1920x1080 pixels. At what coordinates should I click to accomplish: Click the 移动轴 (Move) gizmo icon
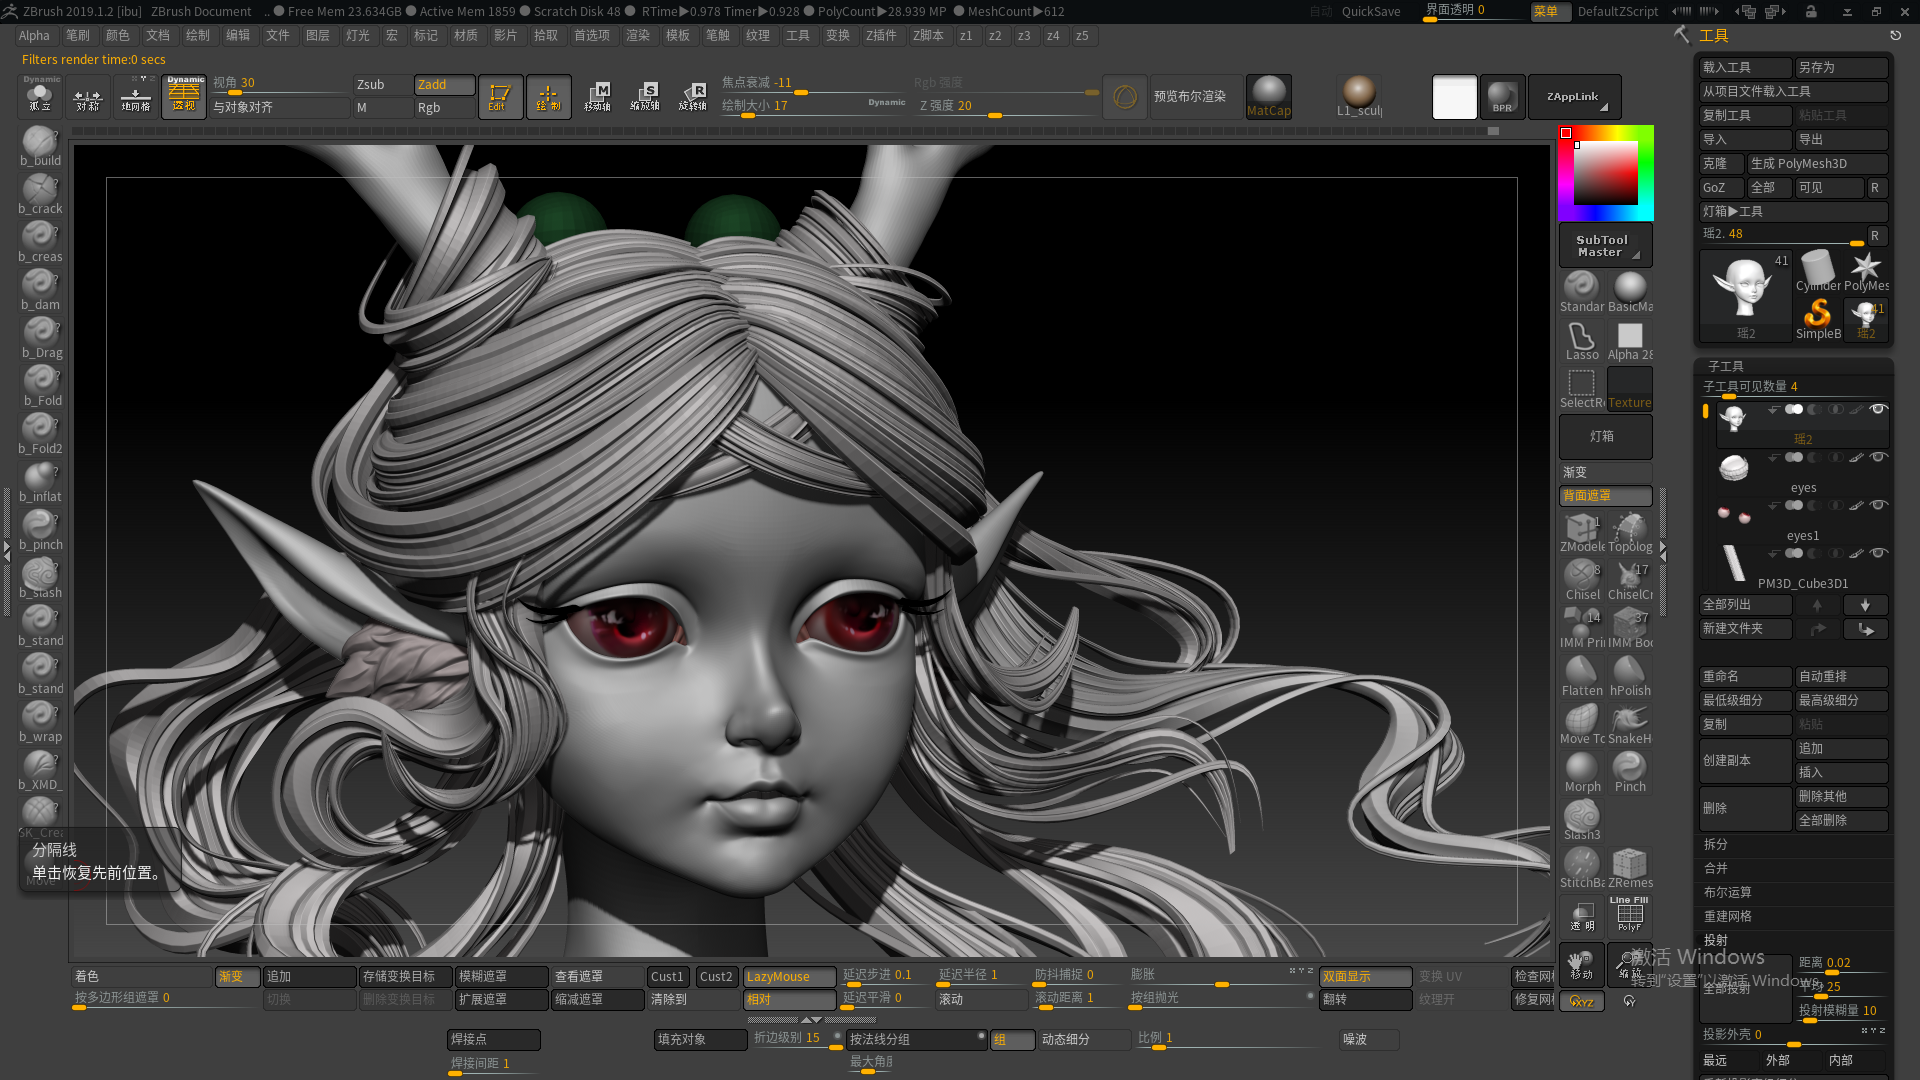coord(597,97)
